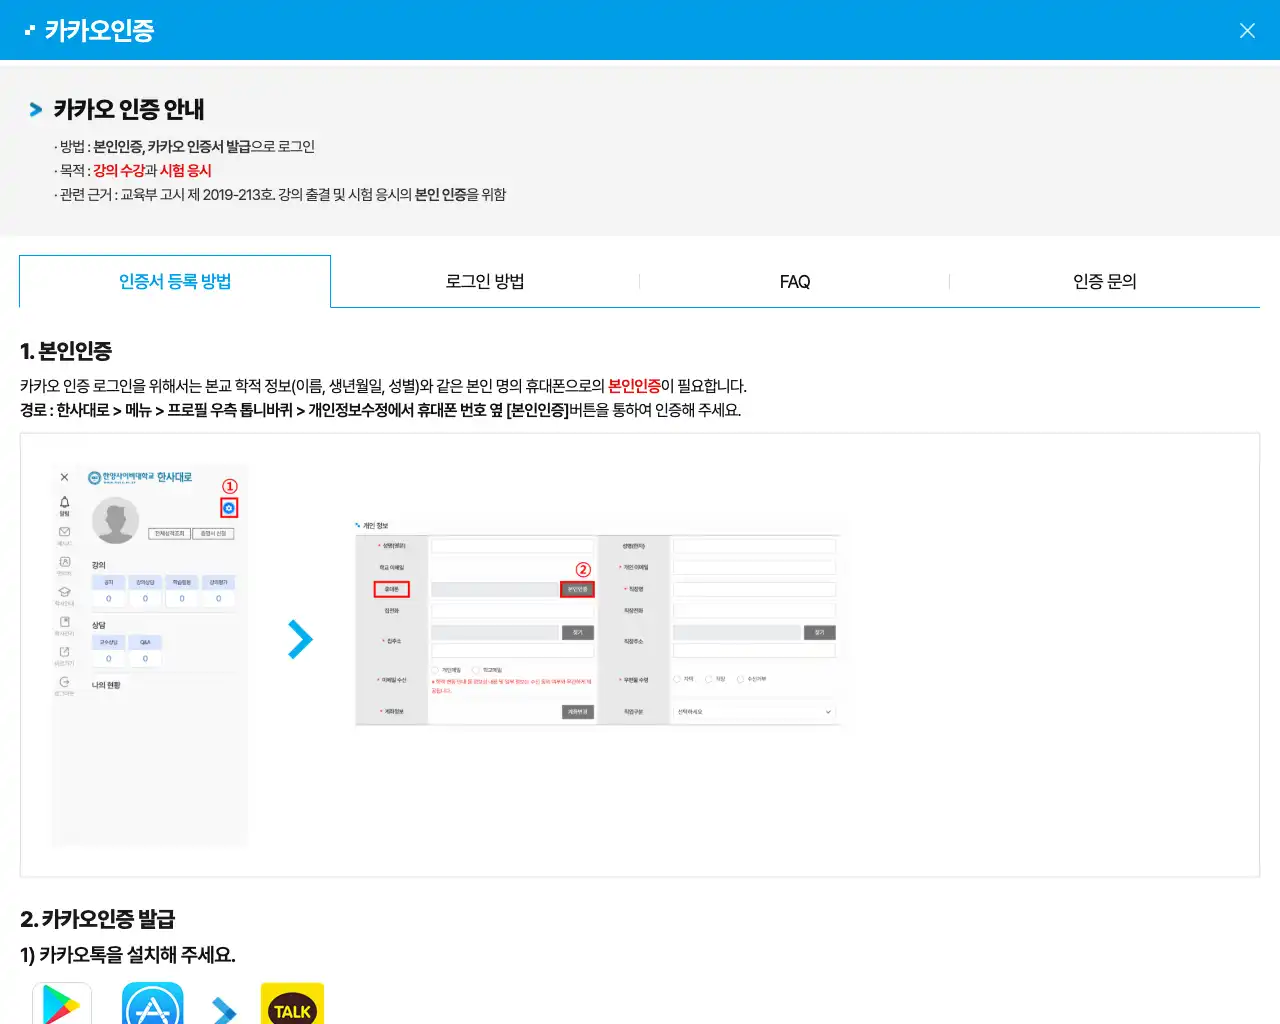The width and height of the screenshot is (1280, 1024).
Task: Click the 본인인증 button next to 휴대폰
Action: click(577, 588)
